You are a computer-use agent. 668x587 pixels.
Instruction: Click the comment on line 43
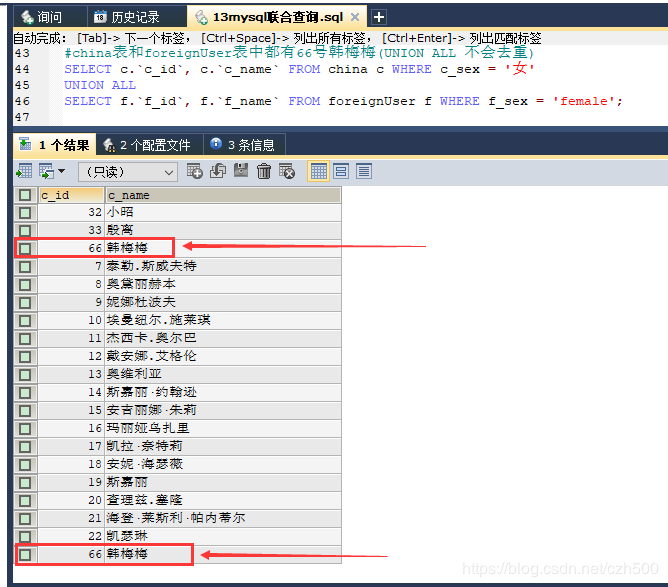click(x=299, y=53)
